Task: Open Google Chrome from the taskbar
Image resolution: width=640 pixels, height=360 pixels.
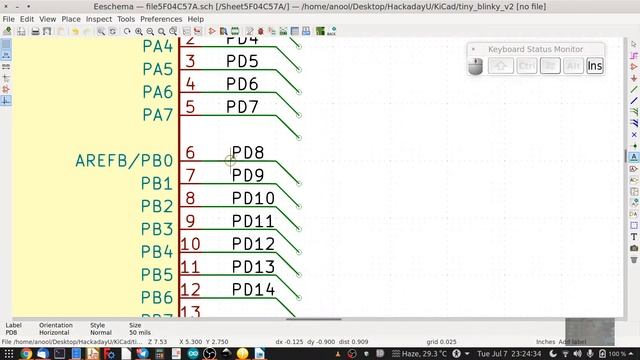Action: pos(26,353)
